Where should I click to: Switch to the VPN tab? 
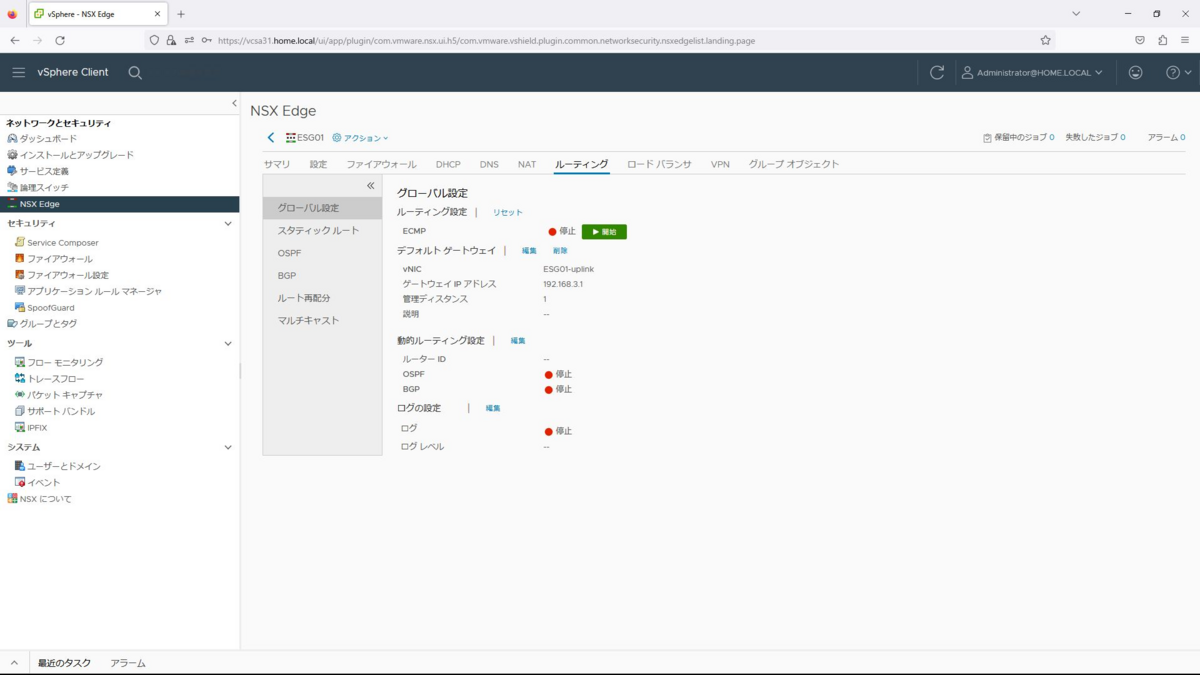tap(720, 164)
